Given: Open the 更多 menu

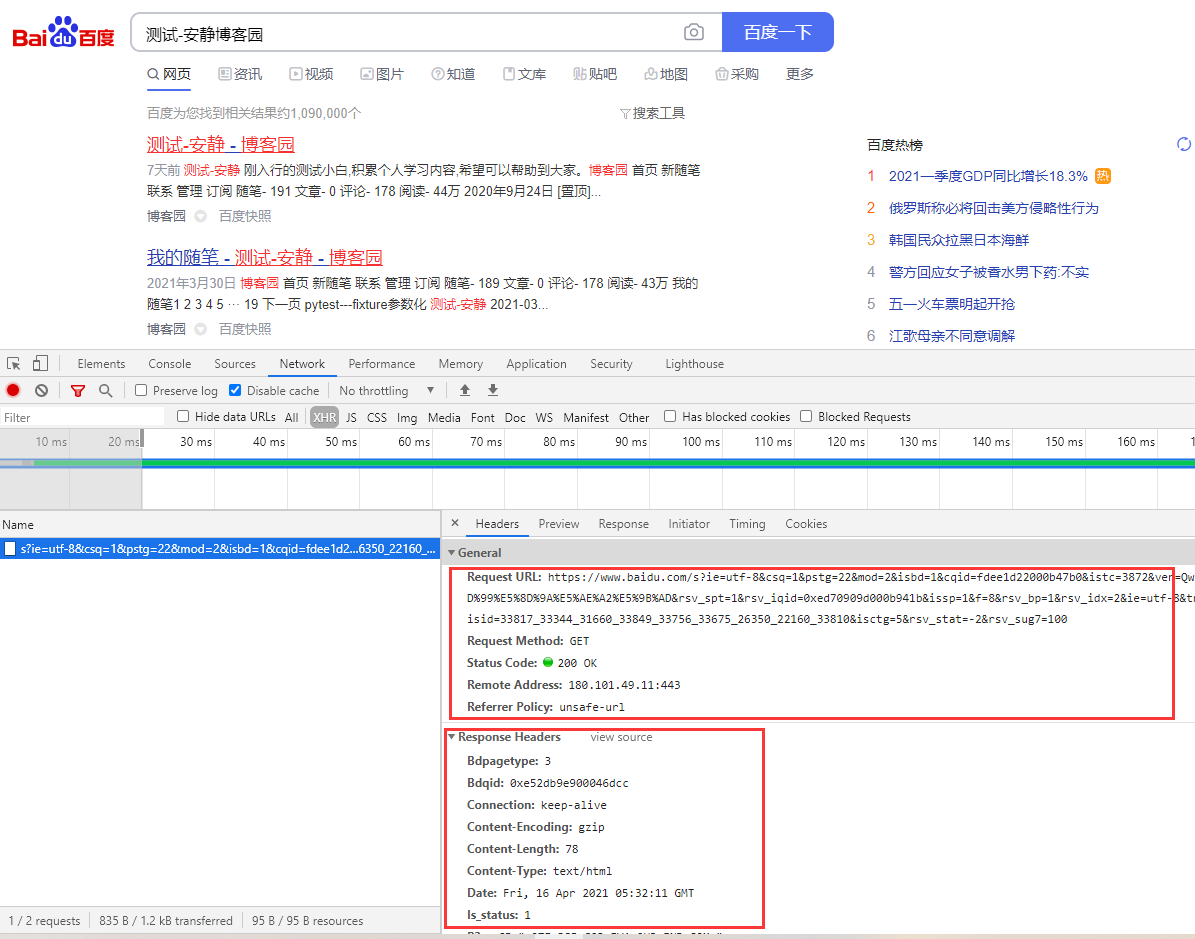Looking at the screenshot, I should [800, 74].
